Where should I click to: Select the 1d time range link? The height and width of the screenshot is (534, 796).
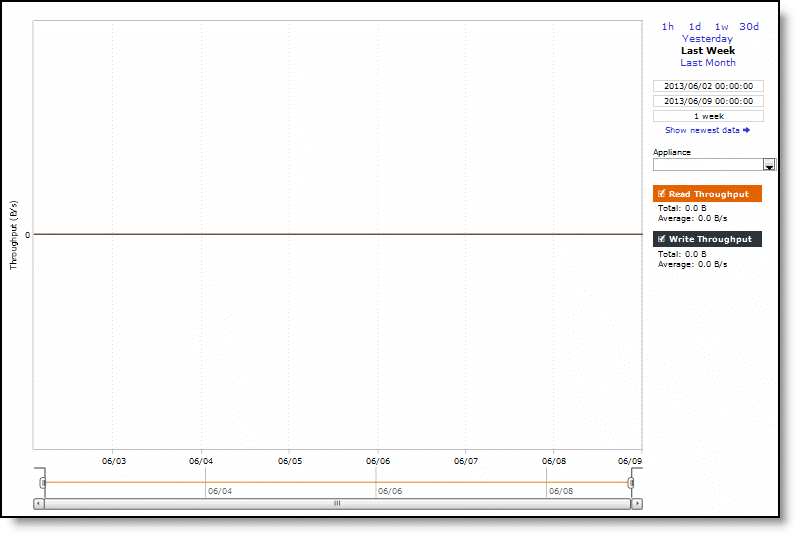(695, 26)
